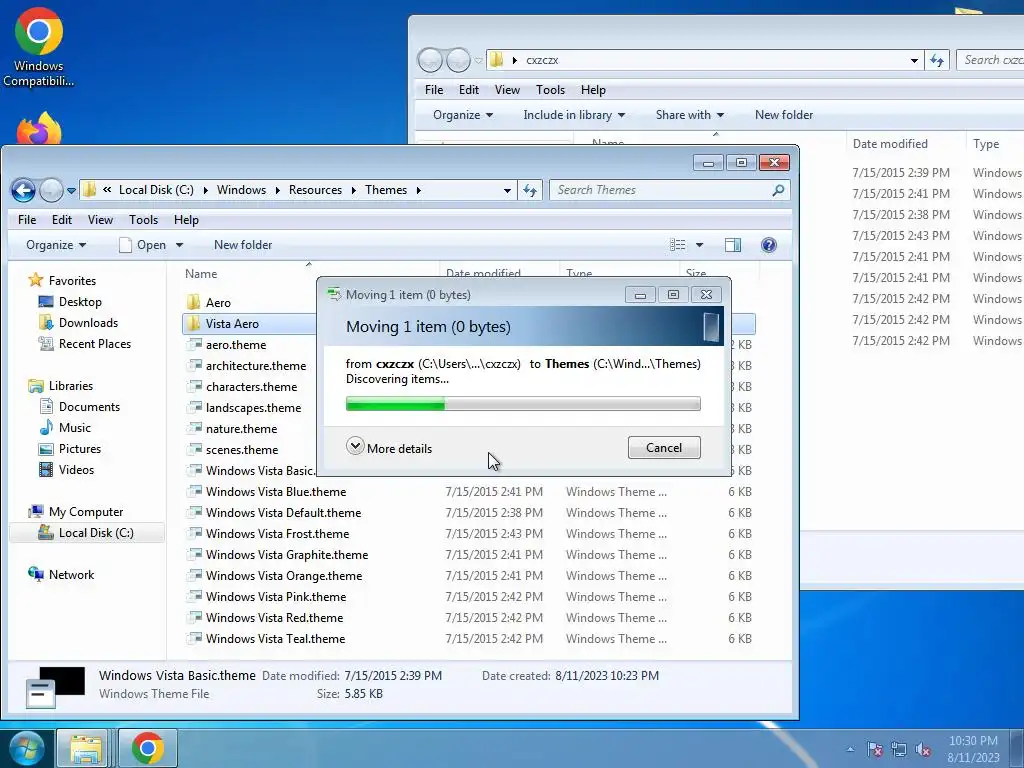Click New folder in Themes window
1024x768 pixels.
(243, 245)
